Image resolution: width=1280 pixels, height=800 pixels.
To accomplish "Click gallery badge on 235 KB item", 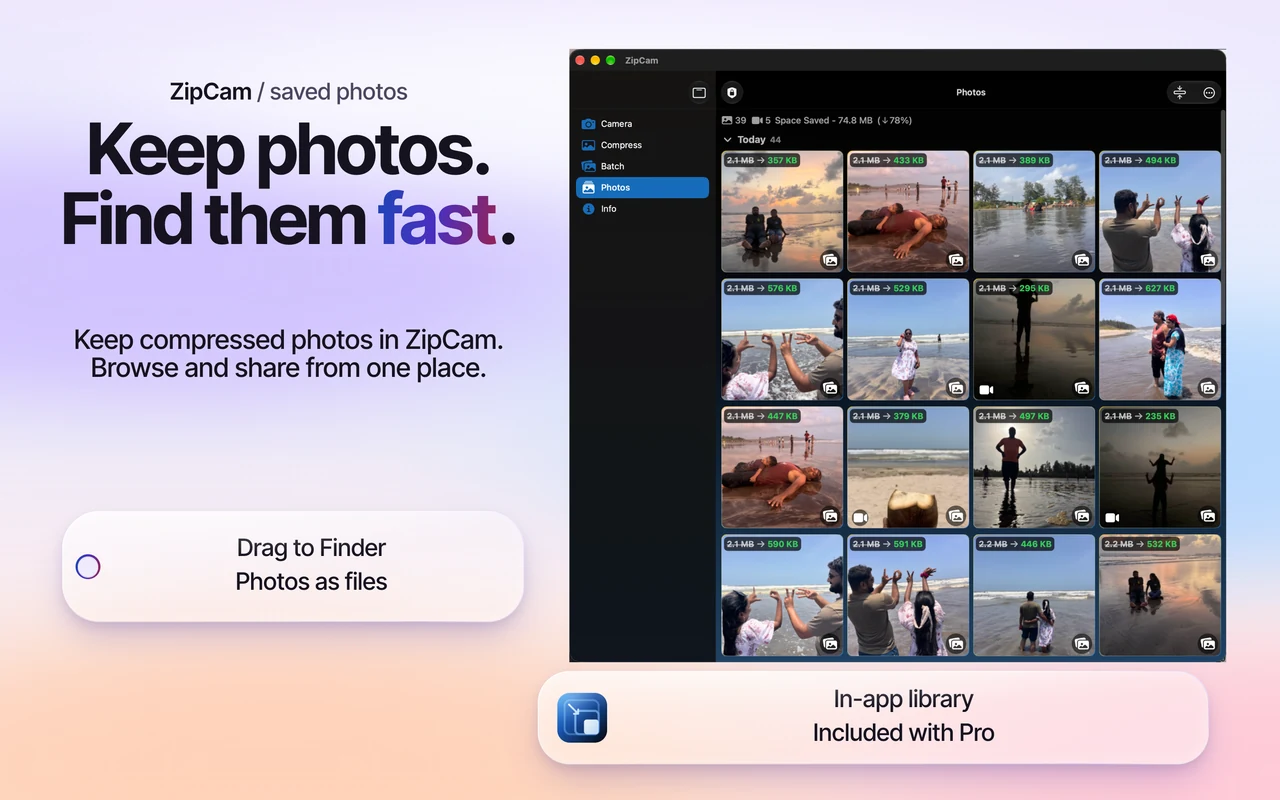I will tap(1208, 516).
